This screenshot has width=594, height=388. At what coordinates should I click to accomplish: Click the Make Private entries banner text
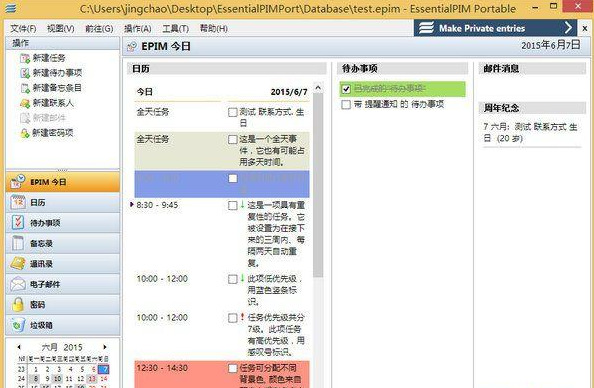pos(482,28)
